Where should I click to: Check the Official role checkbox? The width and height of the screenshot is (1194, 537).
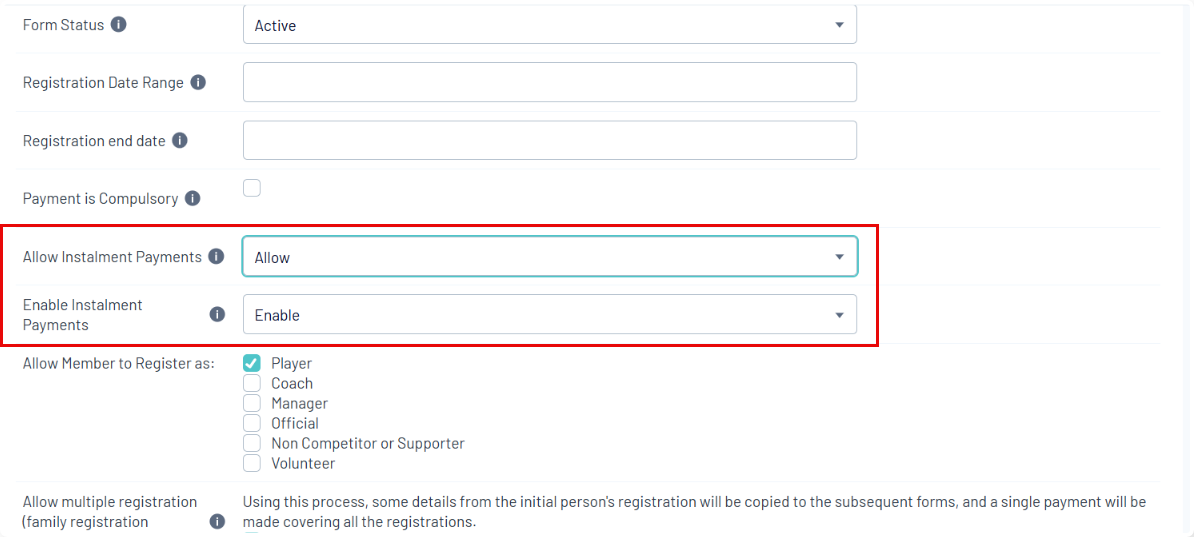click(x=252, y=423)
